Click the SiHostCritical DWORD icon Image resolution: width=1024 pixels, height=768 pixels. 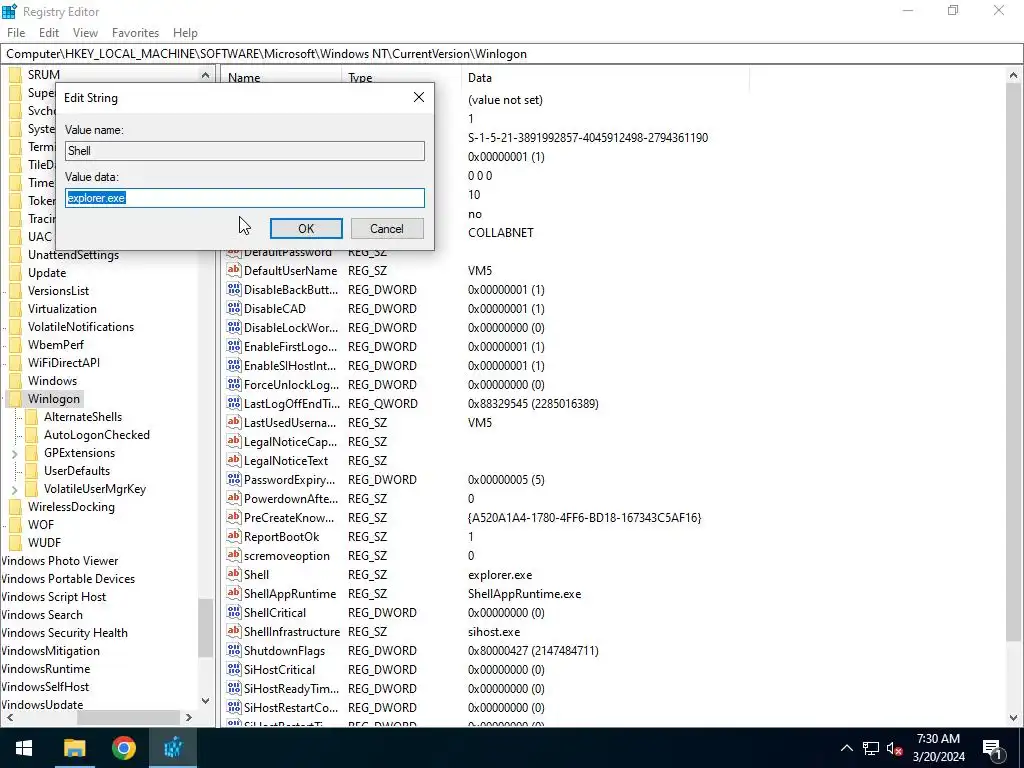[x=234, y=669]
